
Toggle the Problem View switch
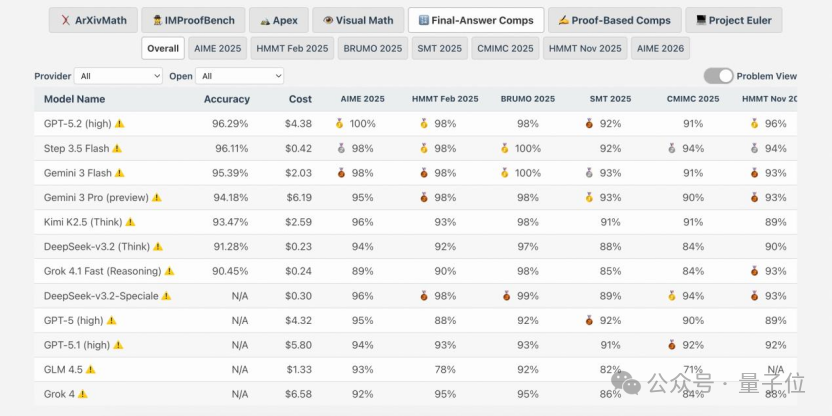click(x=718, y=76)
